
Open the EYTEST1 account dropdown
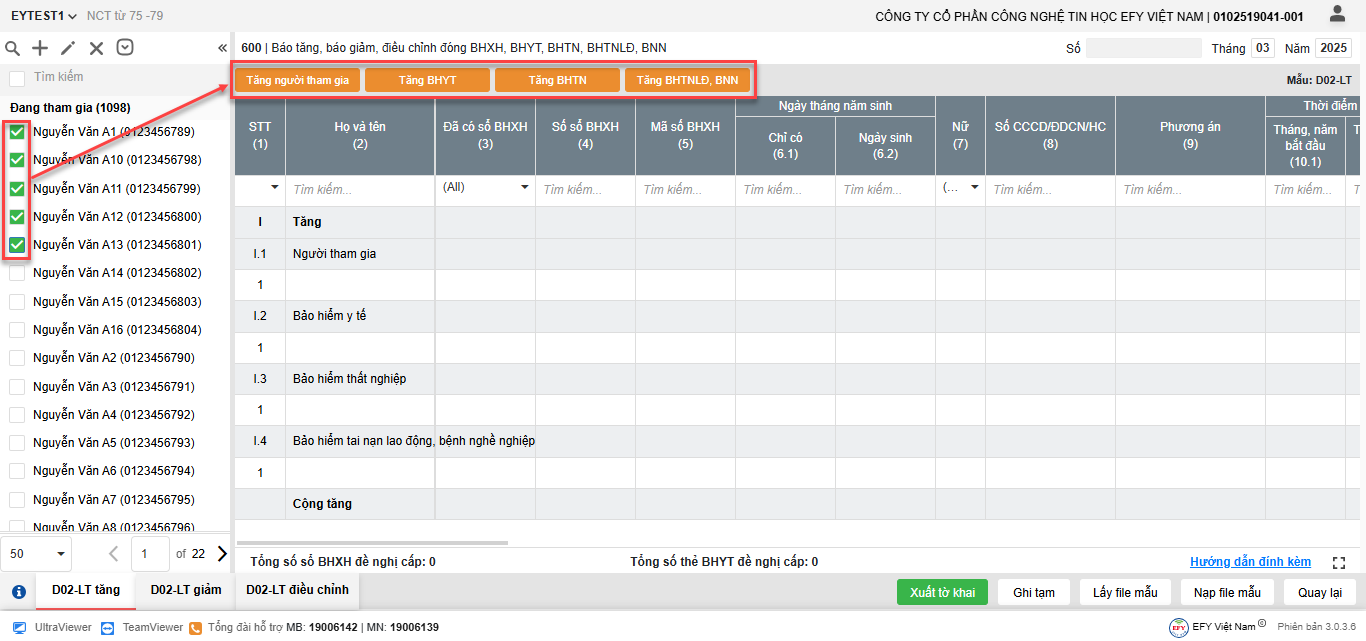tap(44, 16)
